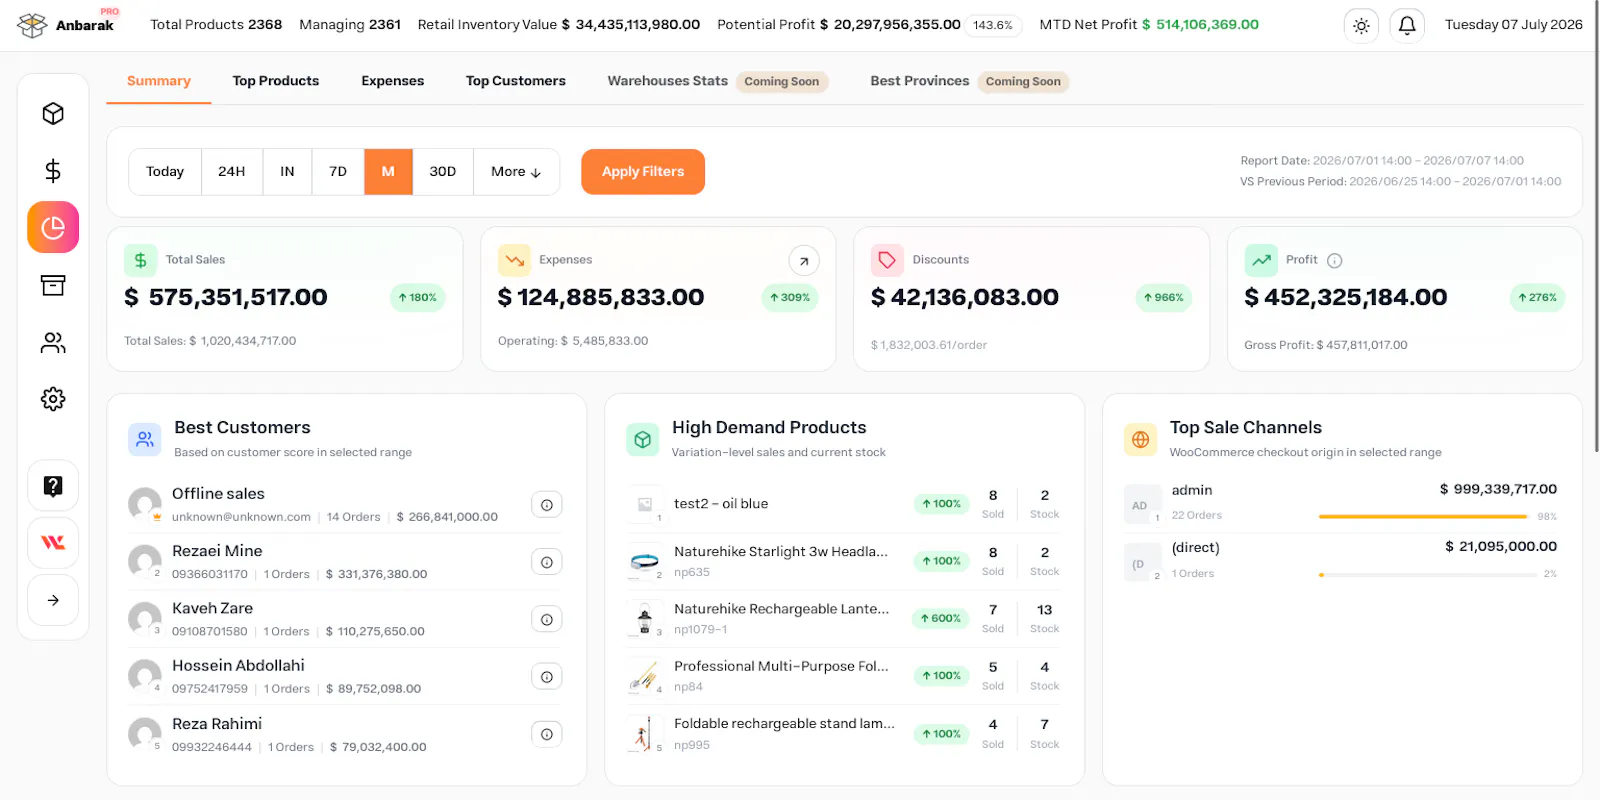
Task: Open the archive box sidebar icon
Action: [53, 285]
